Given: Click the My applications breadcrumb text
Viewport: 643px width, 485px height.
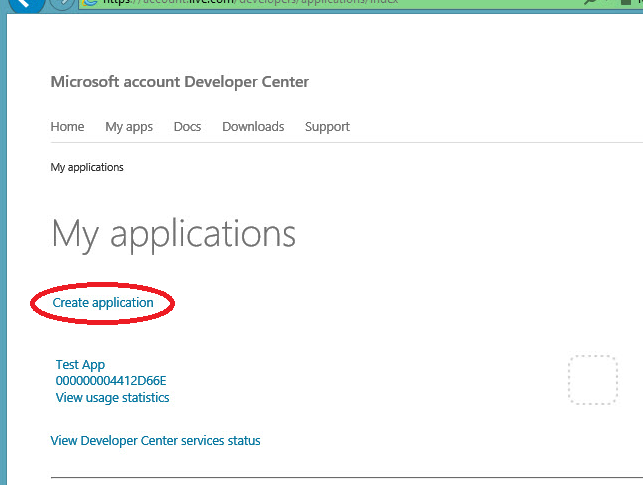Looking at the screenshot, I should (87, 167).
